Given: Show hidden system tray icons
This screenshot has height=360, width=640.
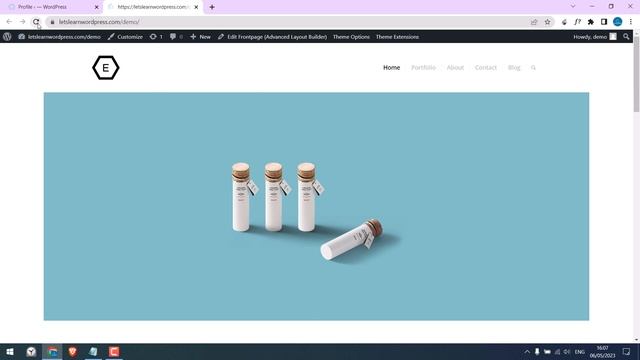Looking at the screenshot, I should (527, 352).
